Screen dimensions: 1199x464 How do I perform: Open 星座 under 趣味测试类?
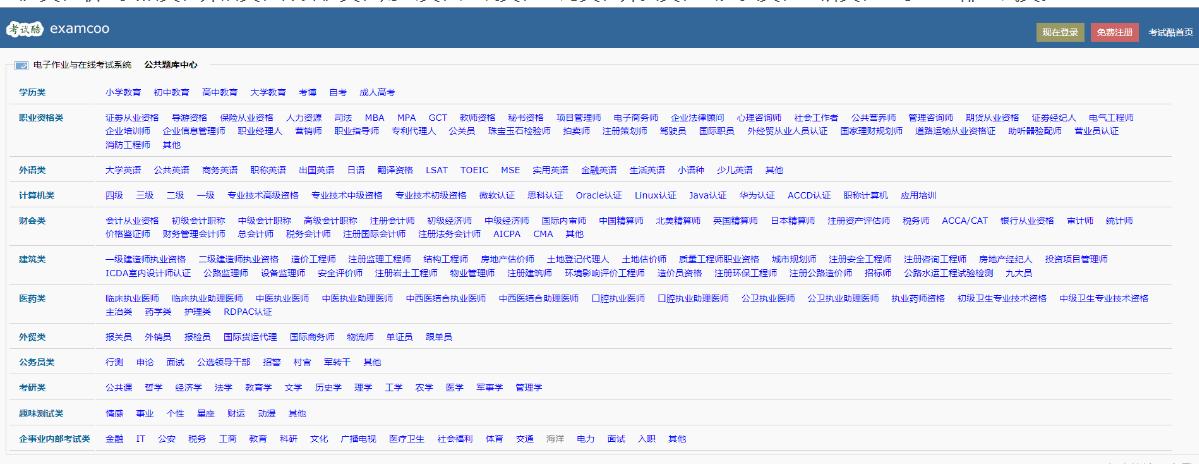(x=206, y=414)
